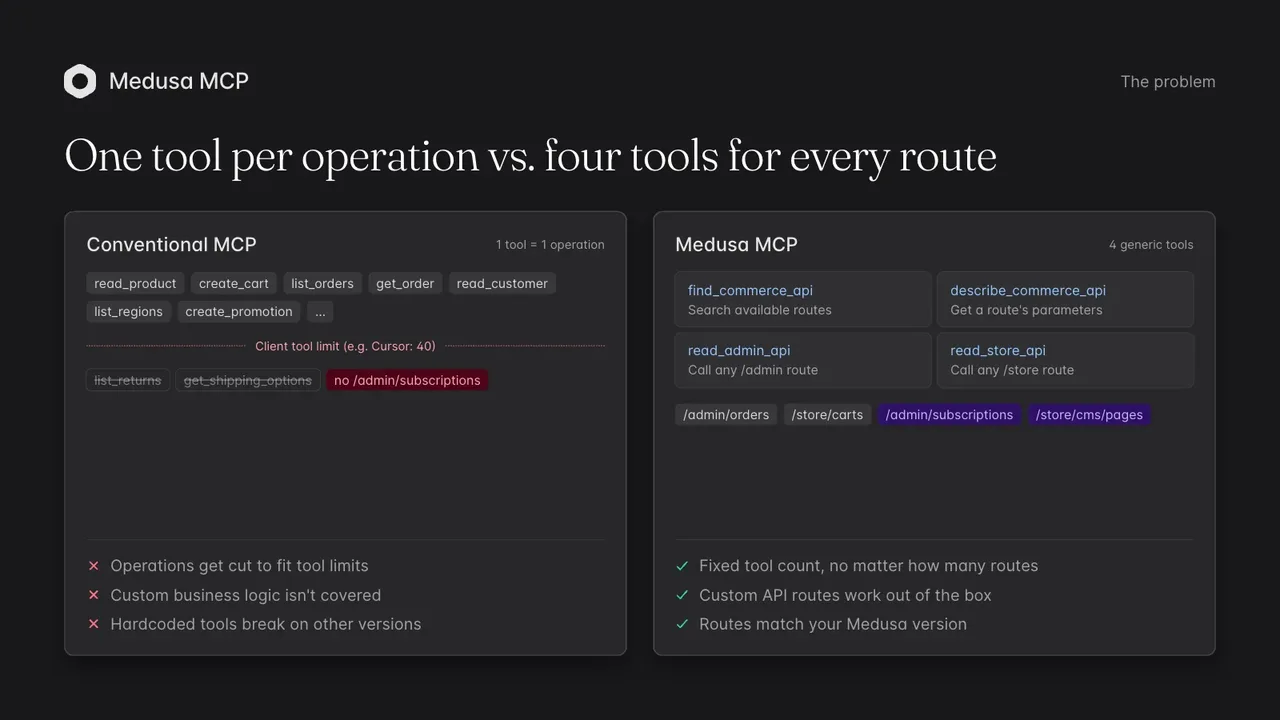Click 'Hardcoded tools break on other versions'

coord(266,624)
